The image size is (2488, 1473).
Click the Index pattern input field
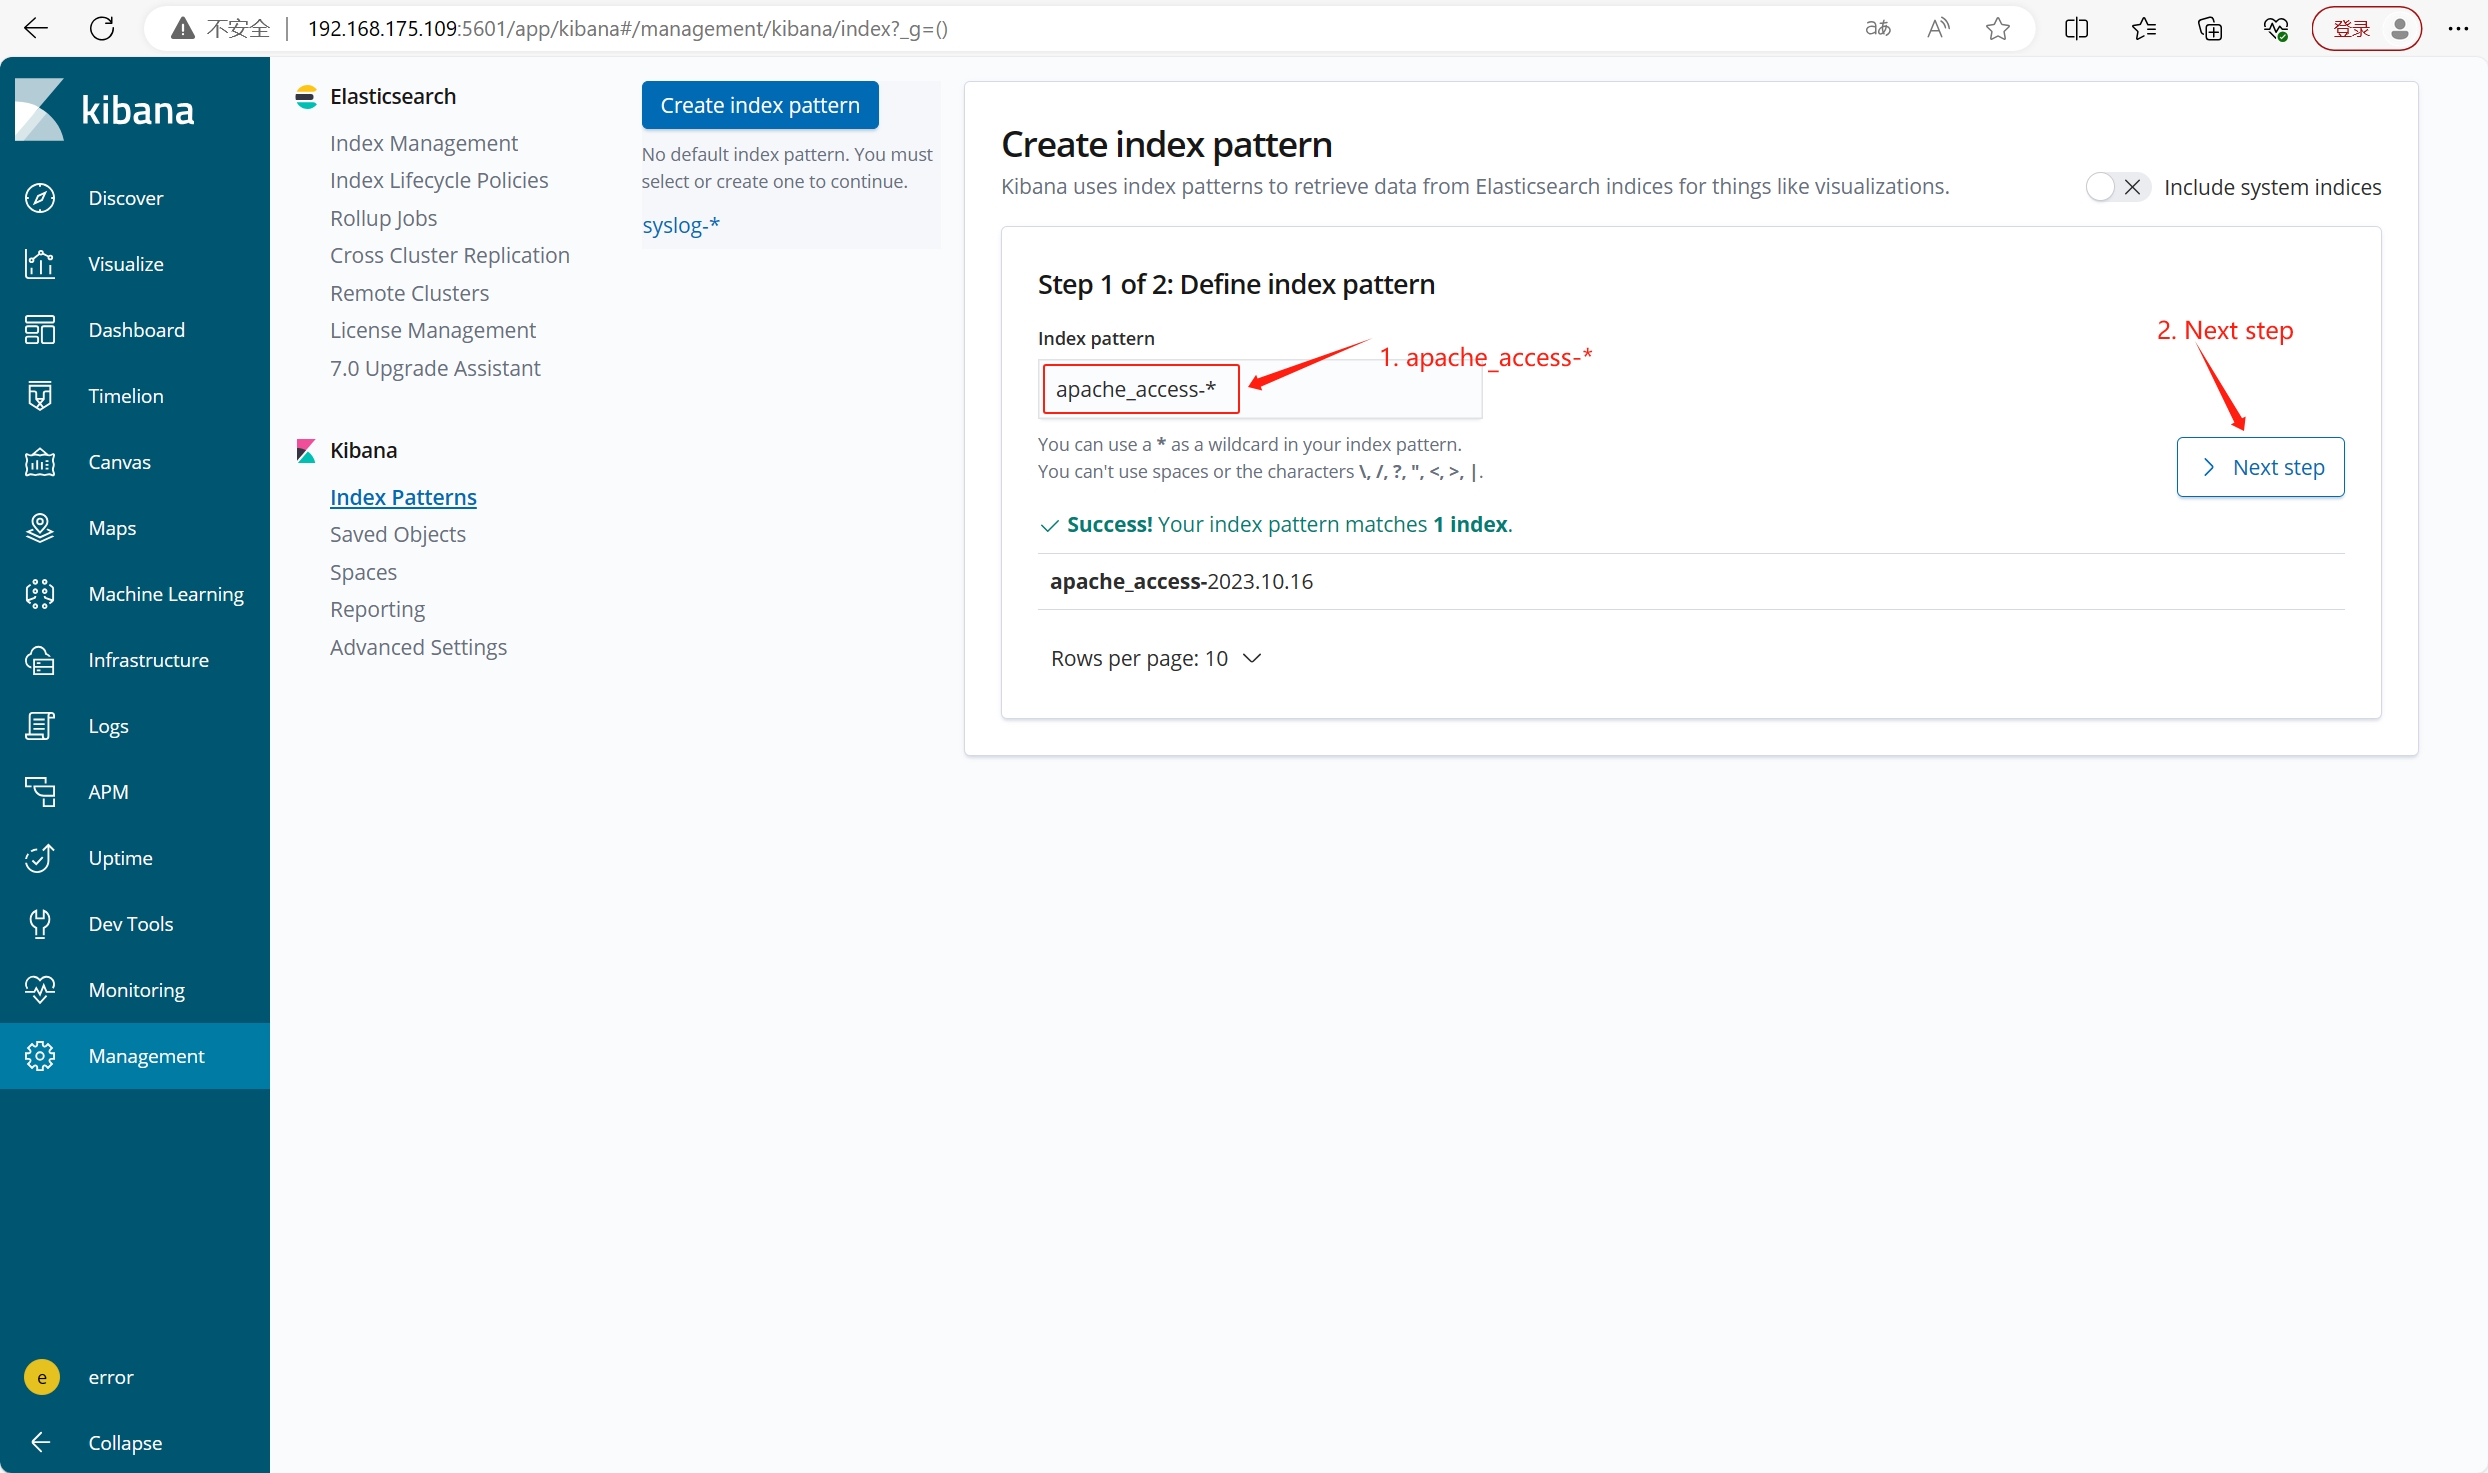click(x=1140, y=389)
